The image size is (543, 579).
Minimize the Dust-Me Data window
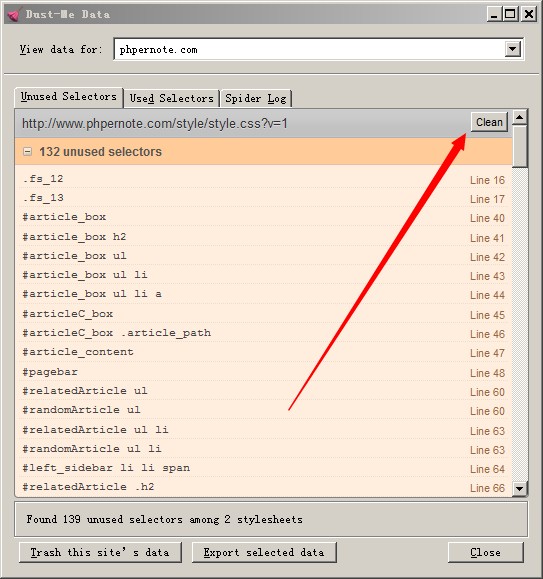[x=495, y=14]
